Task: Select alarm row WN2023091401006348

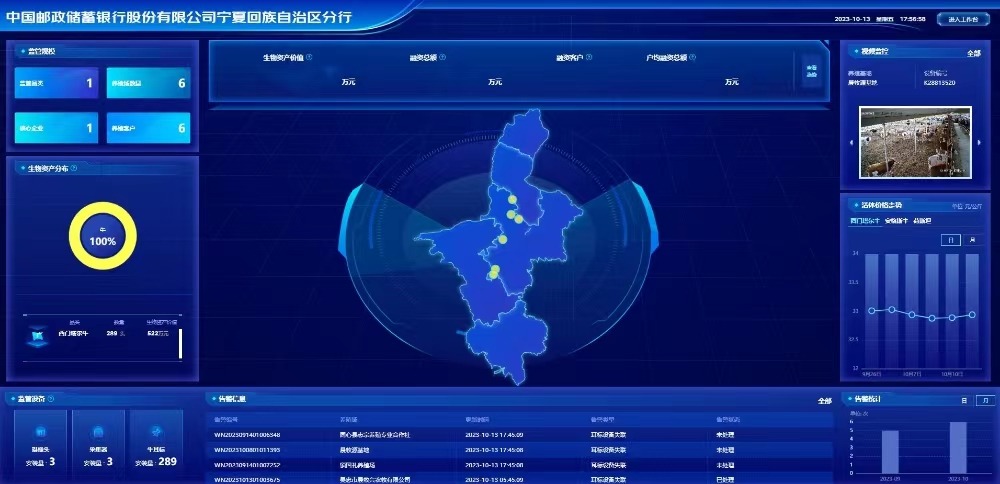Action: (520, 435)
